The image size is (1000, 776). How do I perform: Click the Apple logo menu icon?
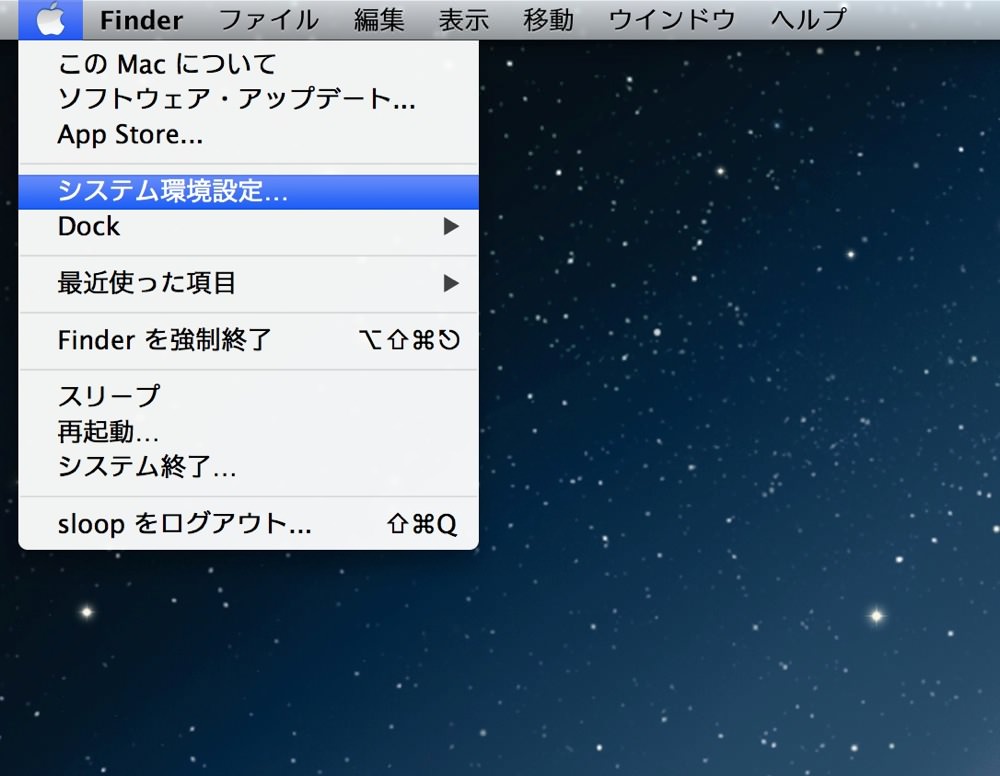(x=50, y=19)
